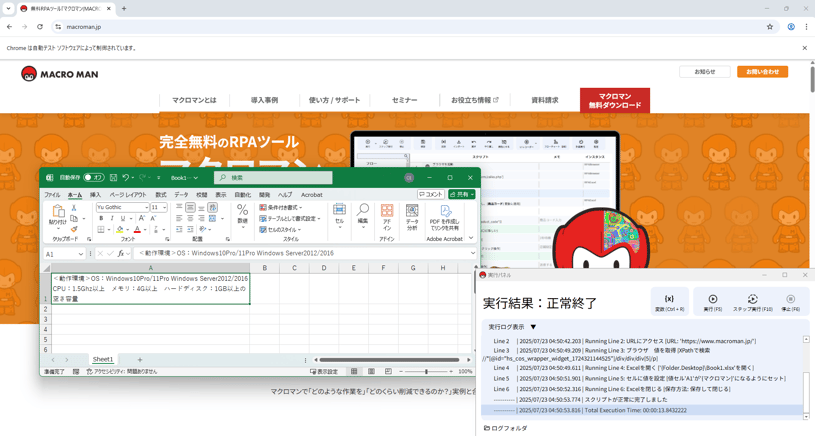The image size is (815, 436).
Task: Switch to the Insert (挿入) ribbon tab
Action: click(95, 195)
